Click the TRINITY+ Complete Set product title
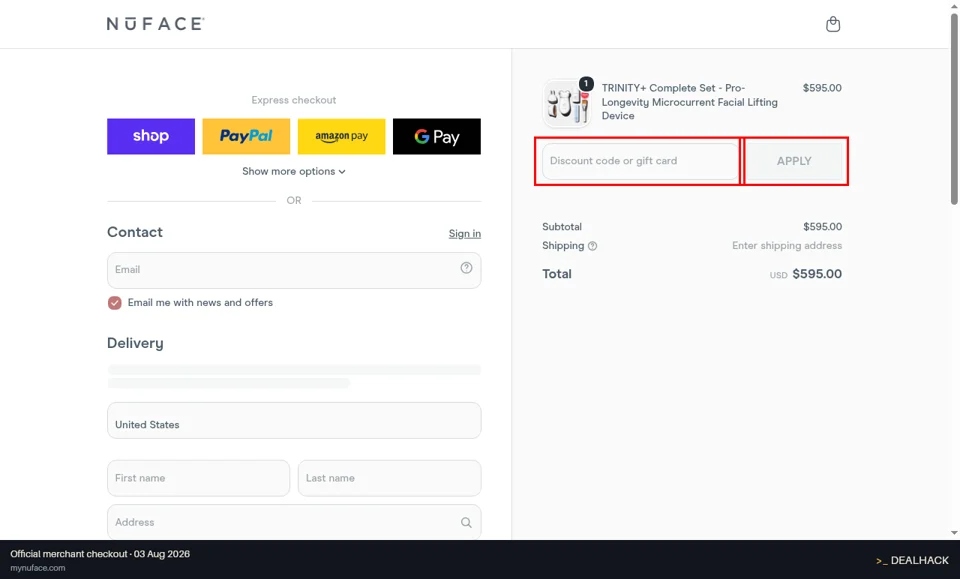960x579 pixels. [x=689, y=102]
